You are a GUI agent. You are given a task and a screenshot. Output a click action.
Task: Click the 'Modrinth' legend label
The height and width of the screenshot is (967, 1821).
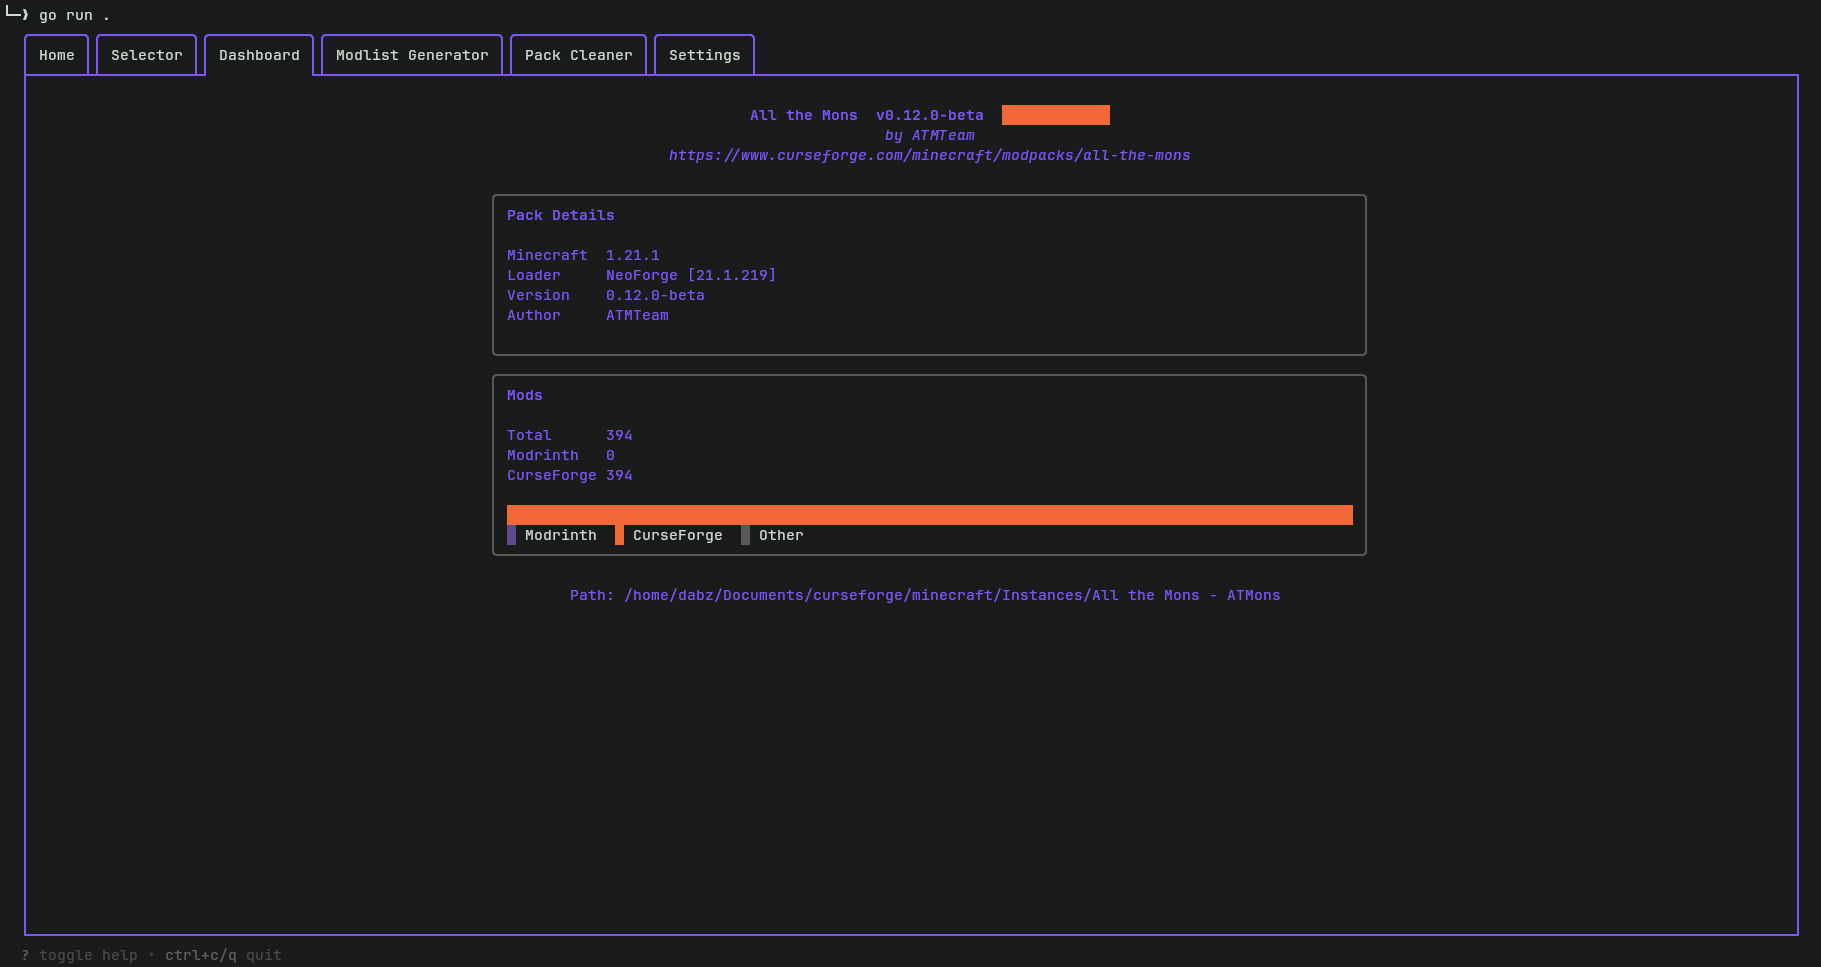(x=561, y=535)
